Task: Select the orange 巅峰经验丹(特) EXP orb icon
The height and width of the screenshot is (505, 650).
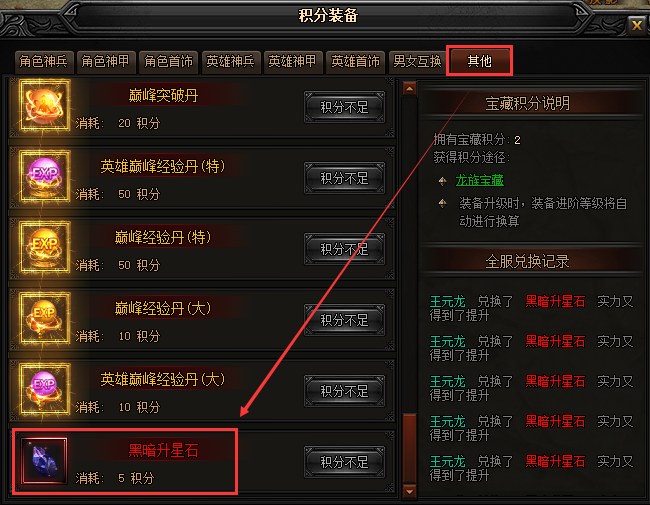Action: coord(44,247)
